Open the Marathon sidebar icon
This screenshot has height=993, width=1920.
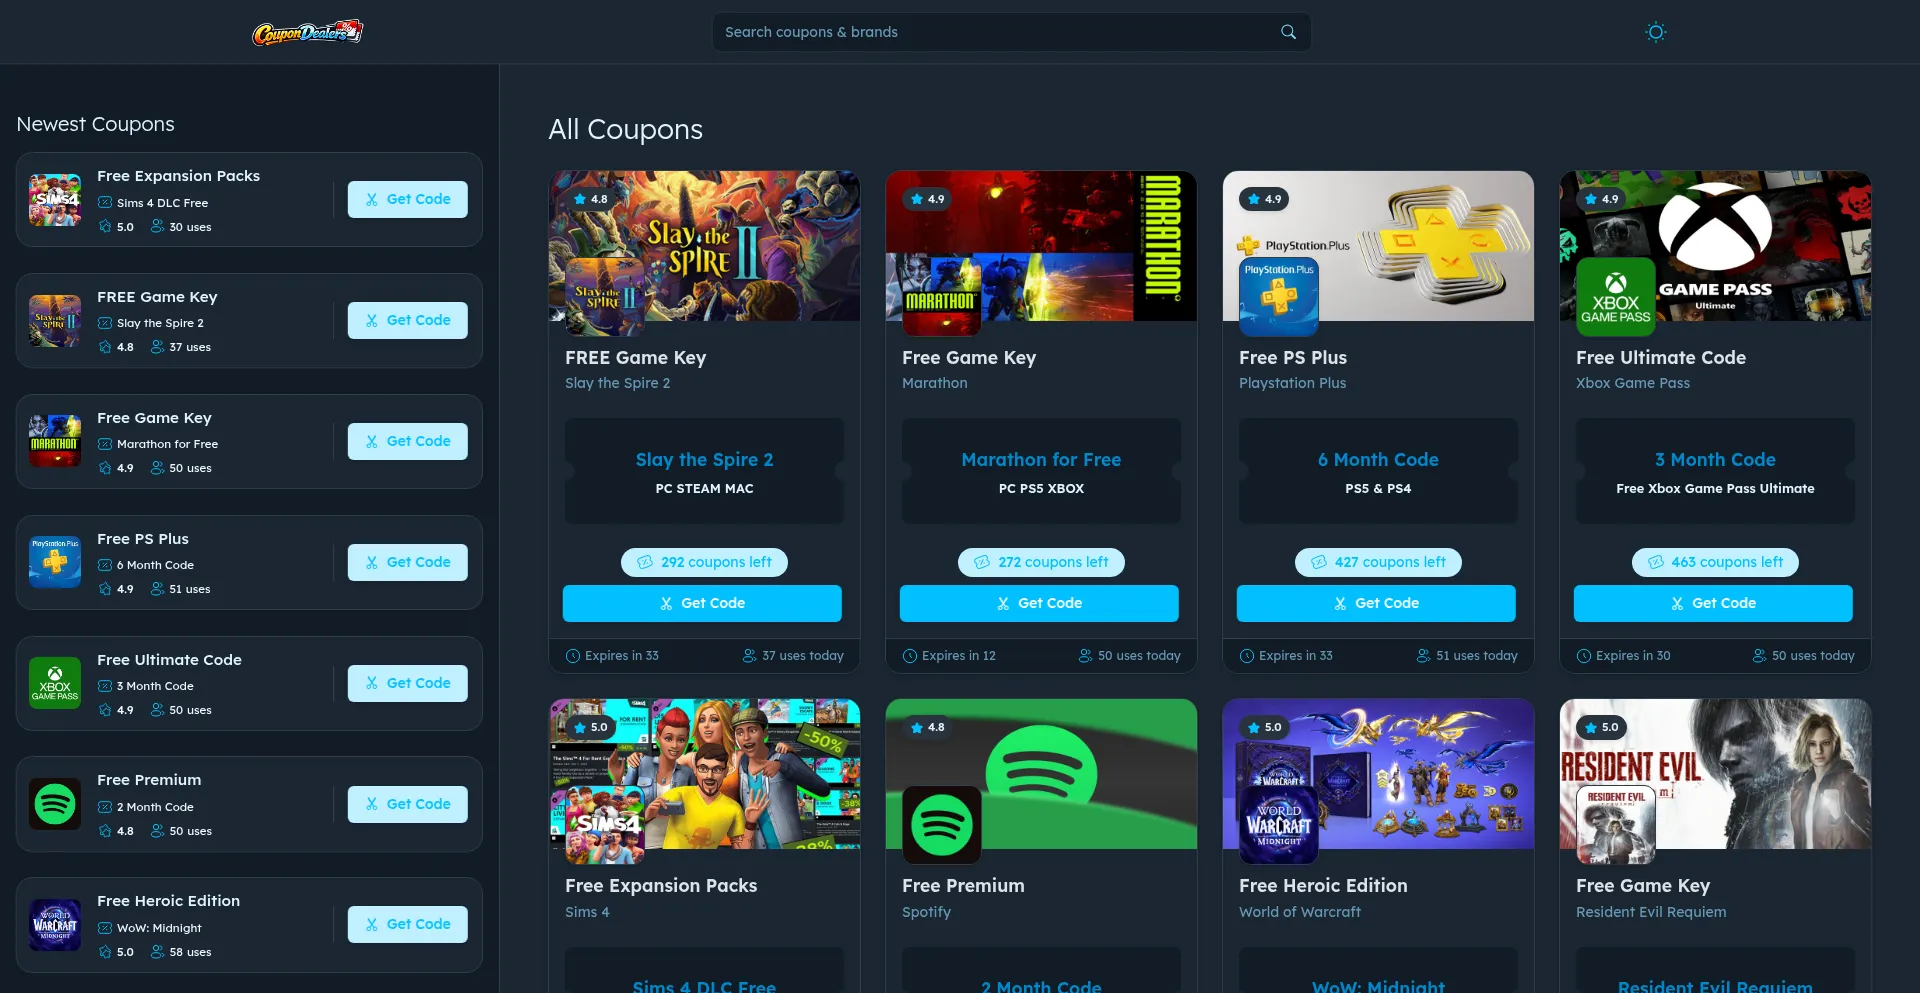(55, 442)
